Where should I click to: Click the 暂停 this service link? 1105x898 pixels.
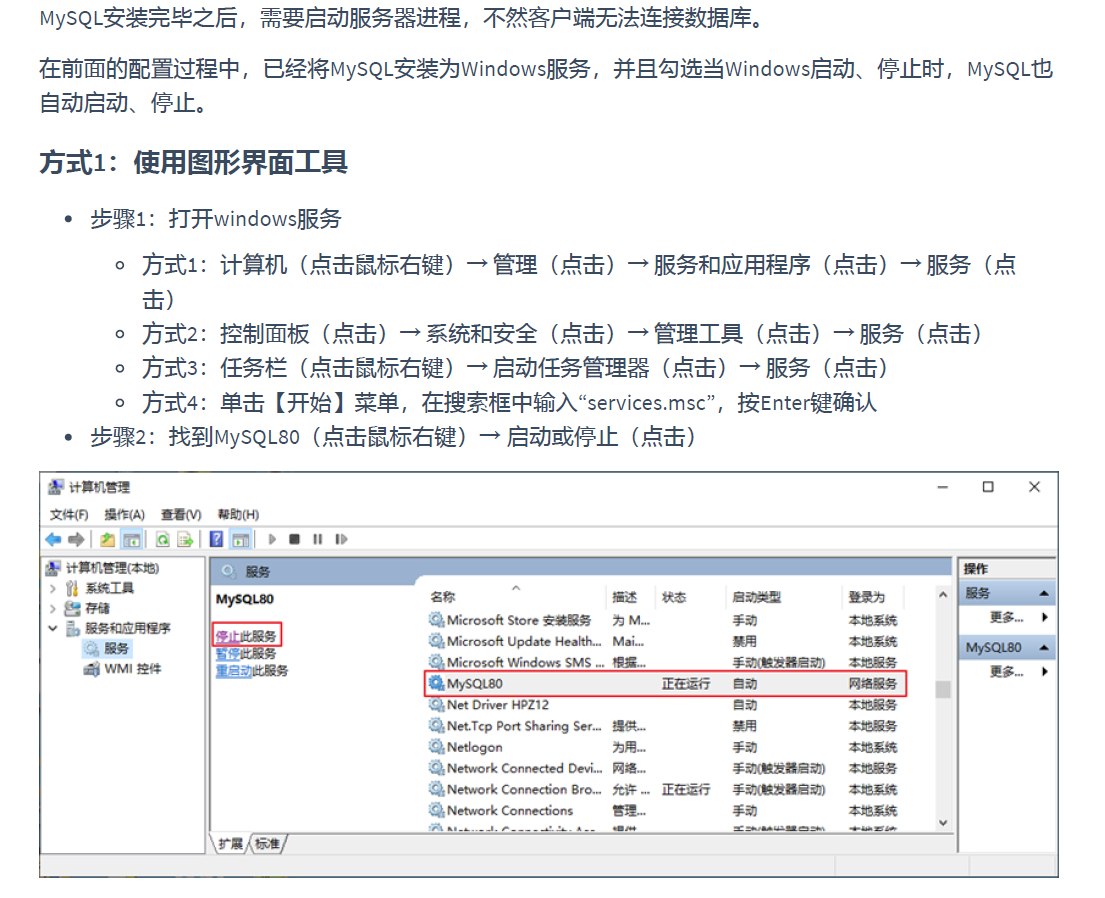pos(227,654)
